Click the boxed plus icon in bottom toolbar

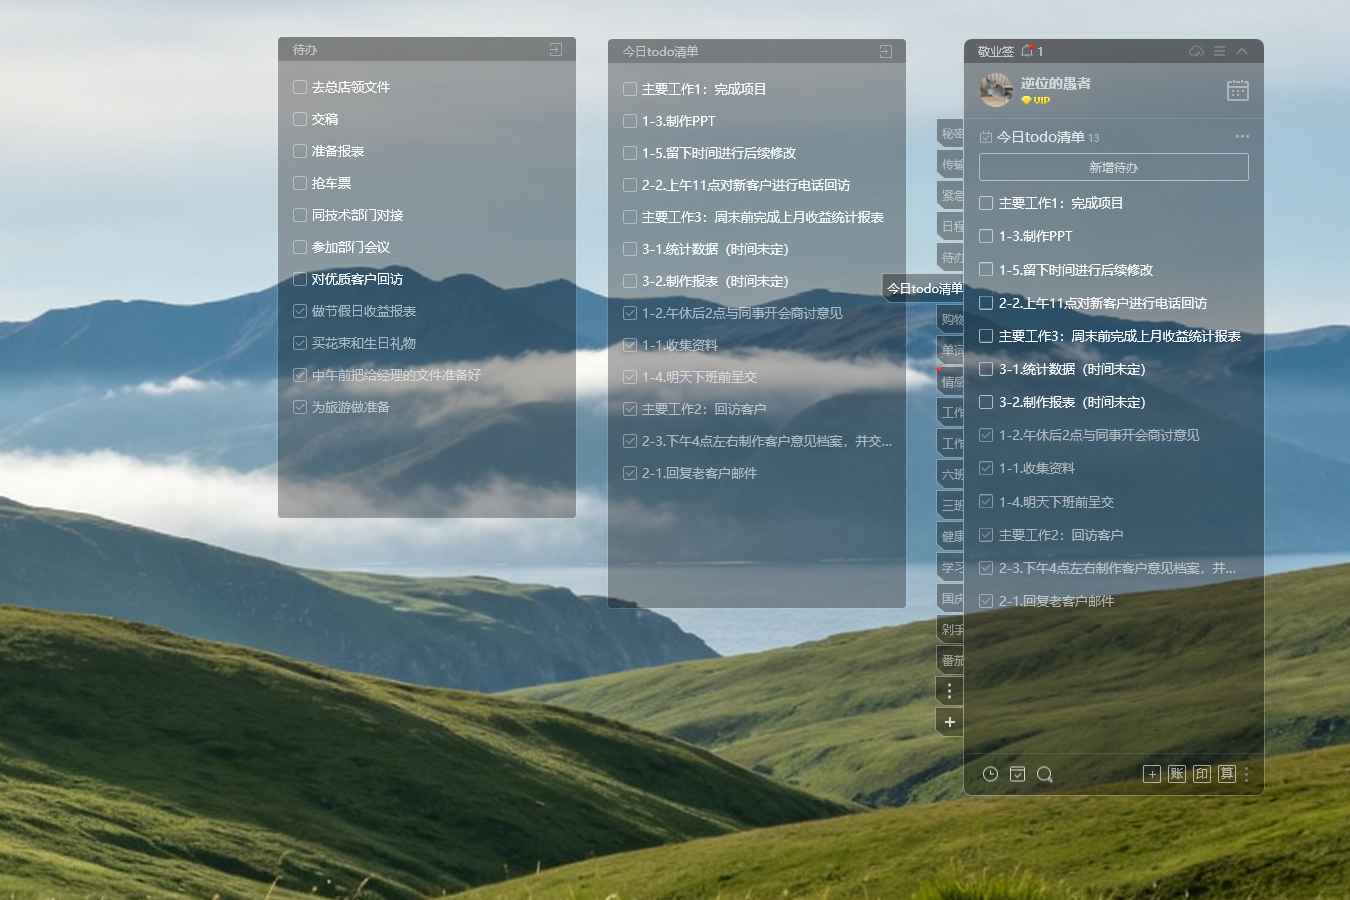pos(1152,774)
